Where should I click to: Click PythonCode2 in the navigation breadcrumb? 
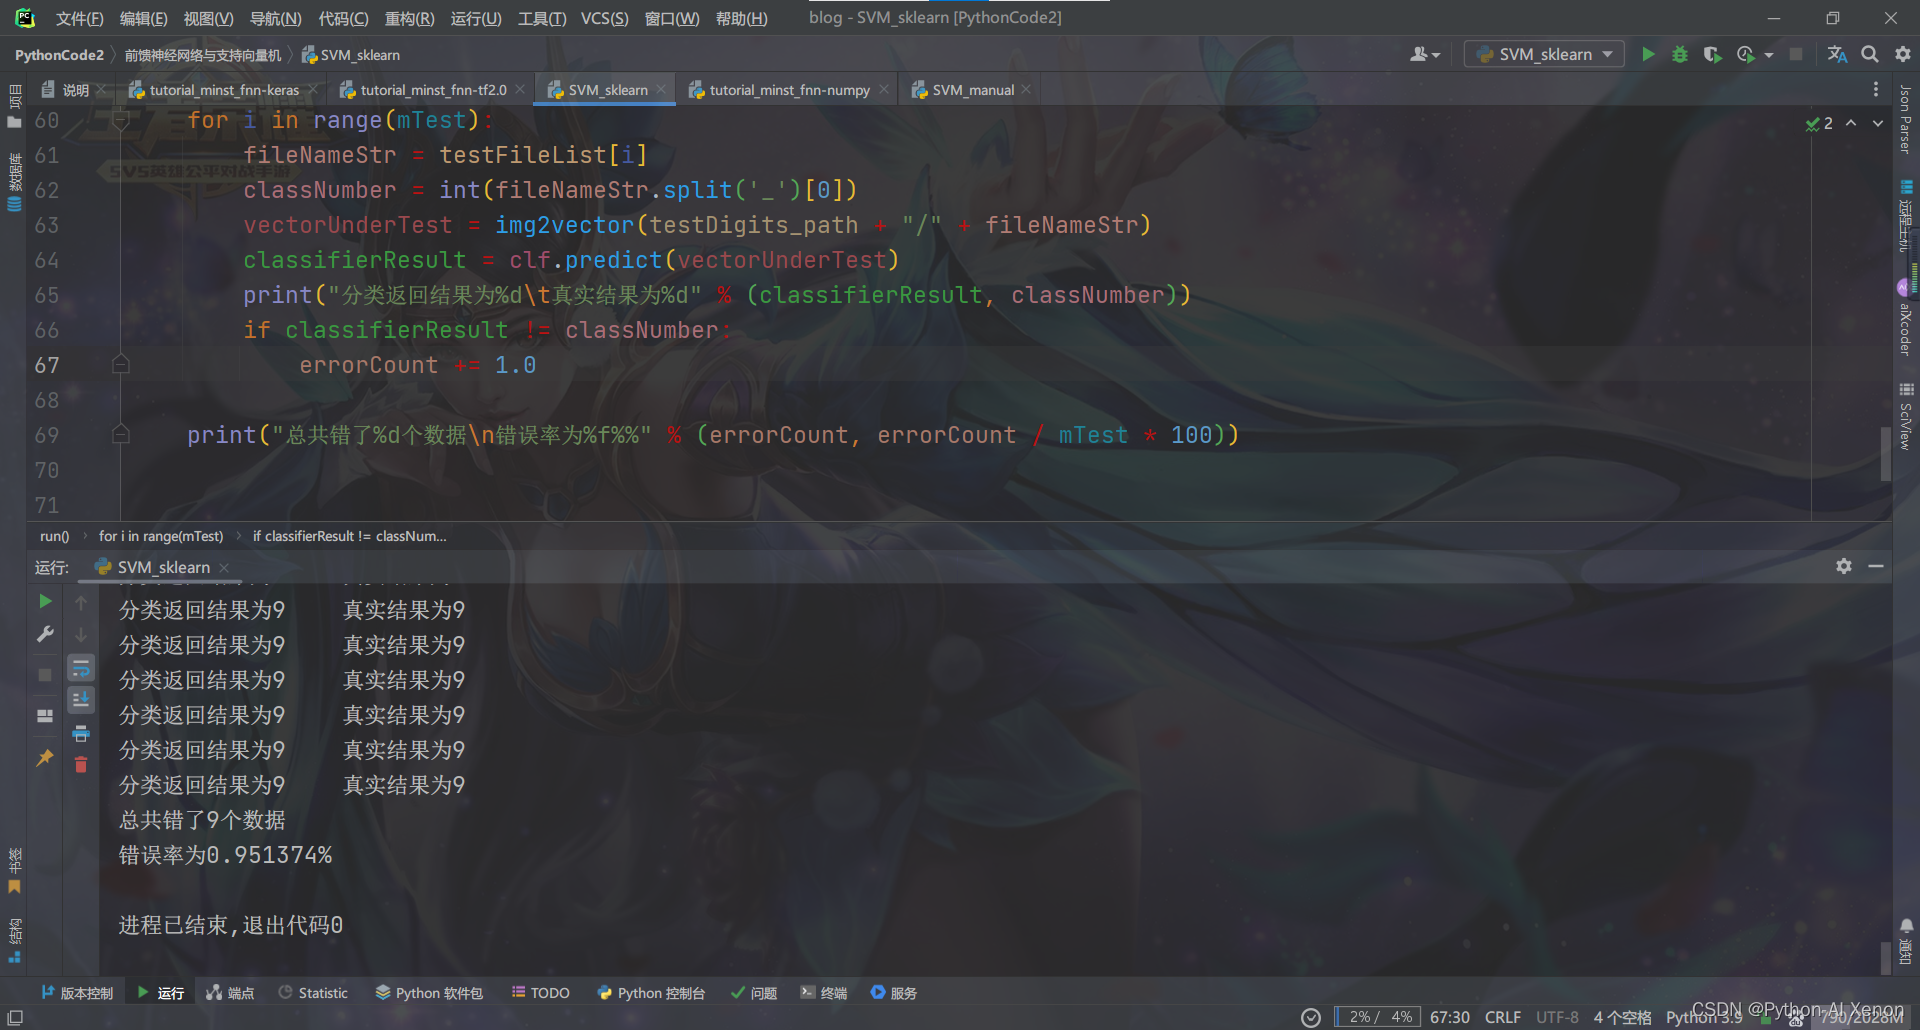pyautogui.click(x=59, y=55)
